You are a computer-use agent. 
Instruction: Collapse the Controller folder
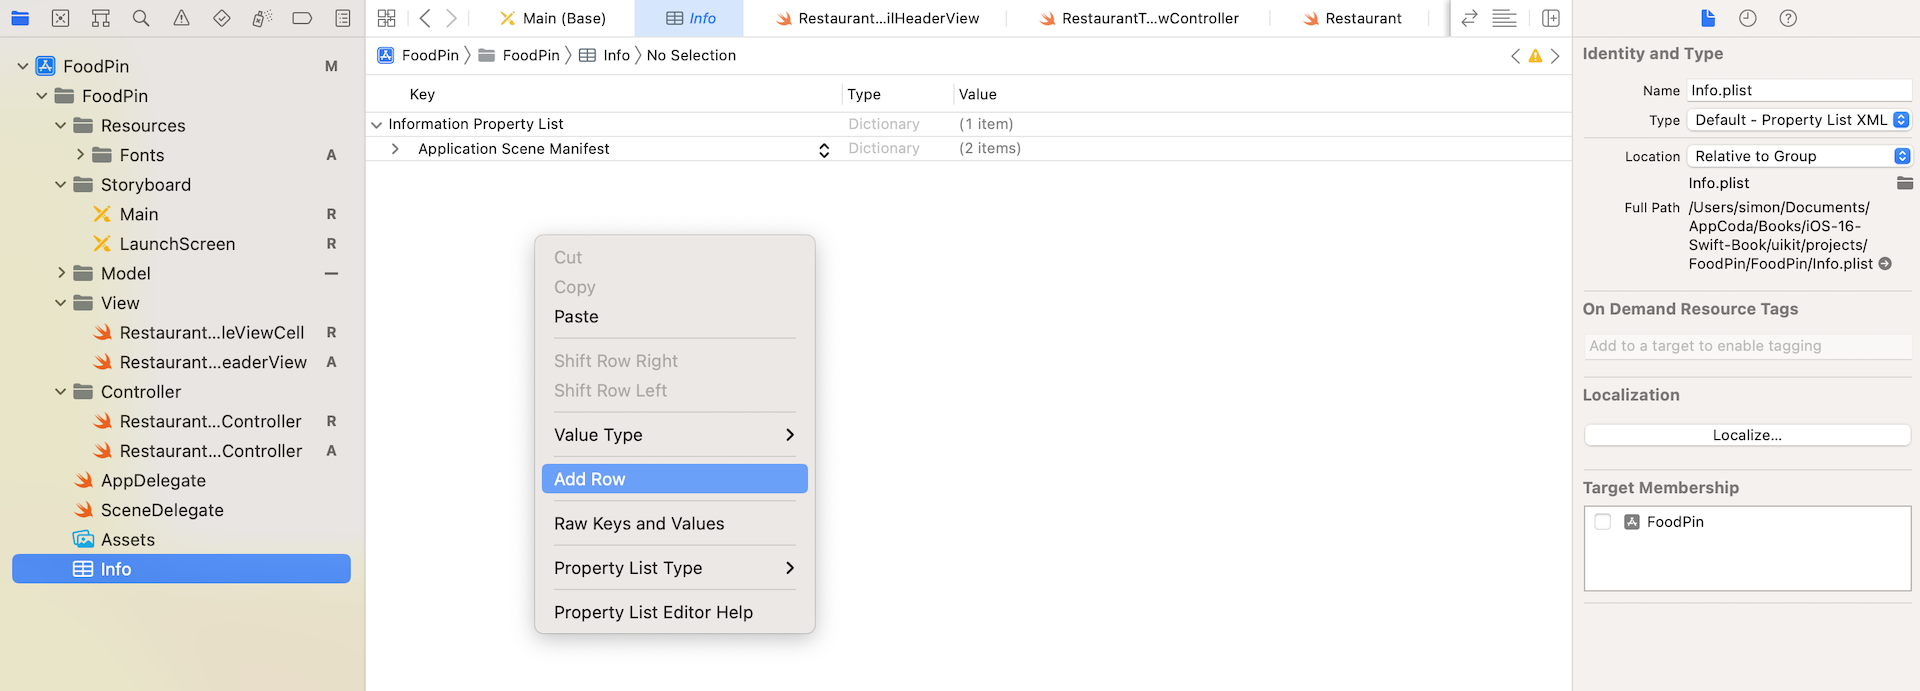pyautogui.click(x=61, y=392)
